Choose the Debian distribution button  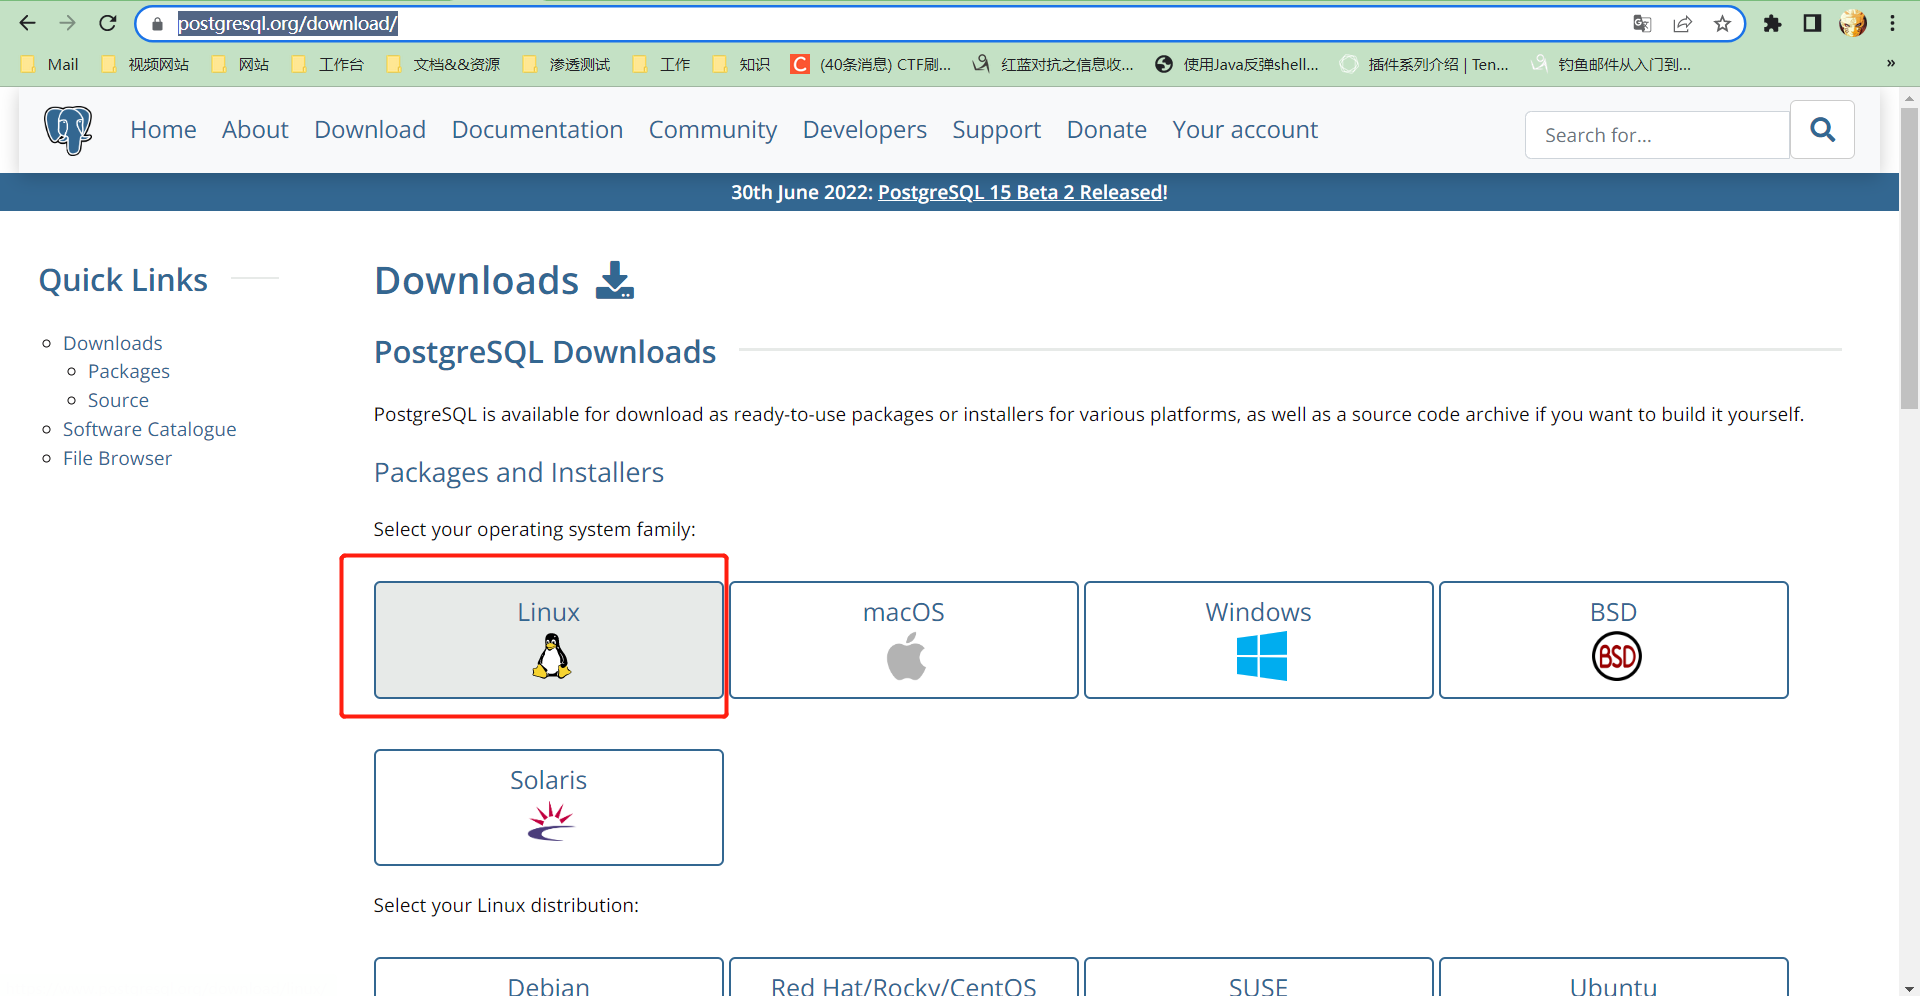click(549, 978)
